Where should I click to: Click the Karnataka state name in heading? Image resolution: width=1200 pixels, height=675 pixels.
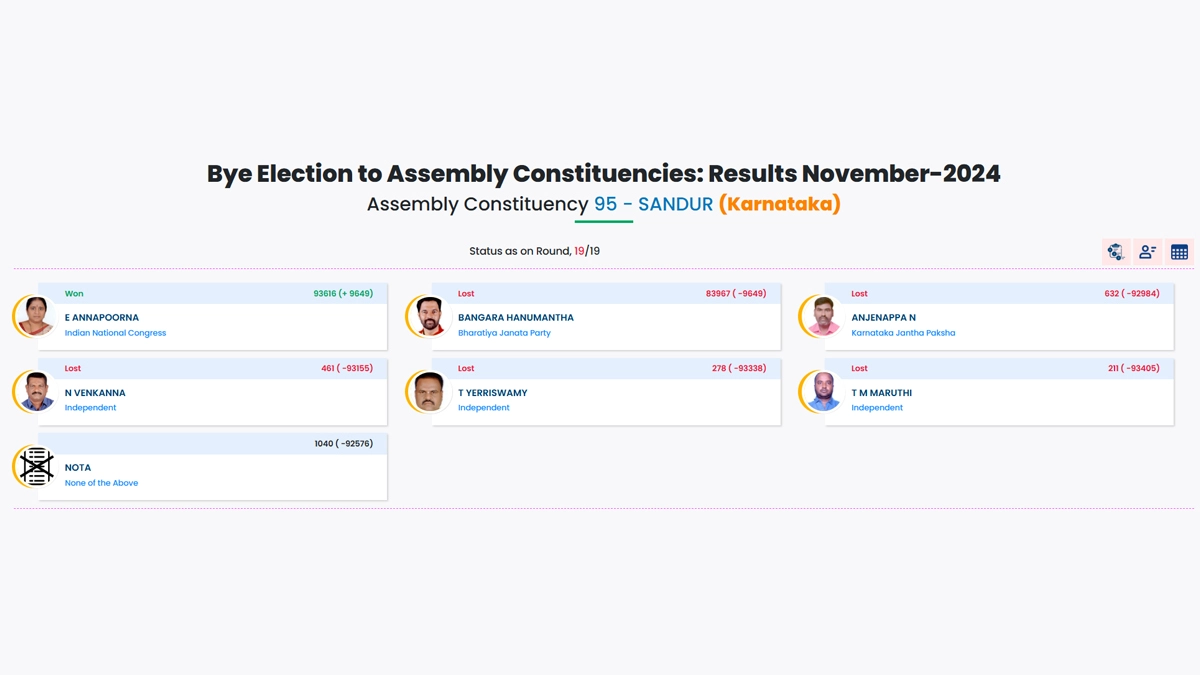(780, 204)
